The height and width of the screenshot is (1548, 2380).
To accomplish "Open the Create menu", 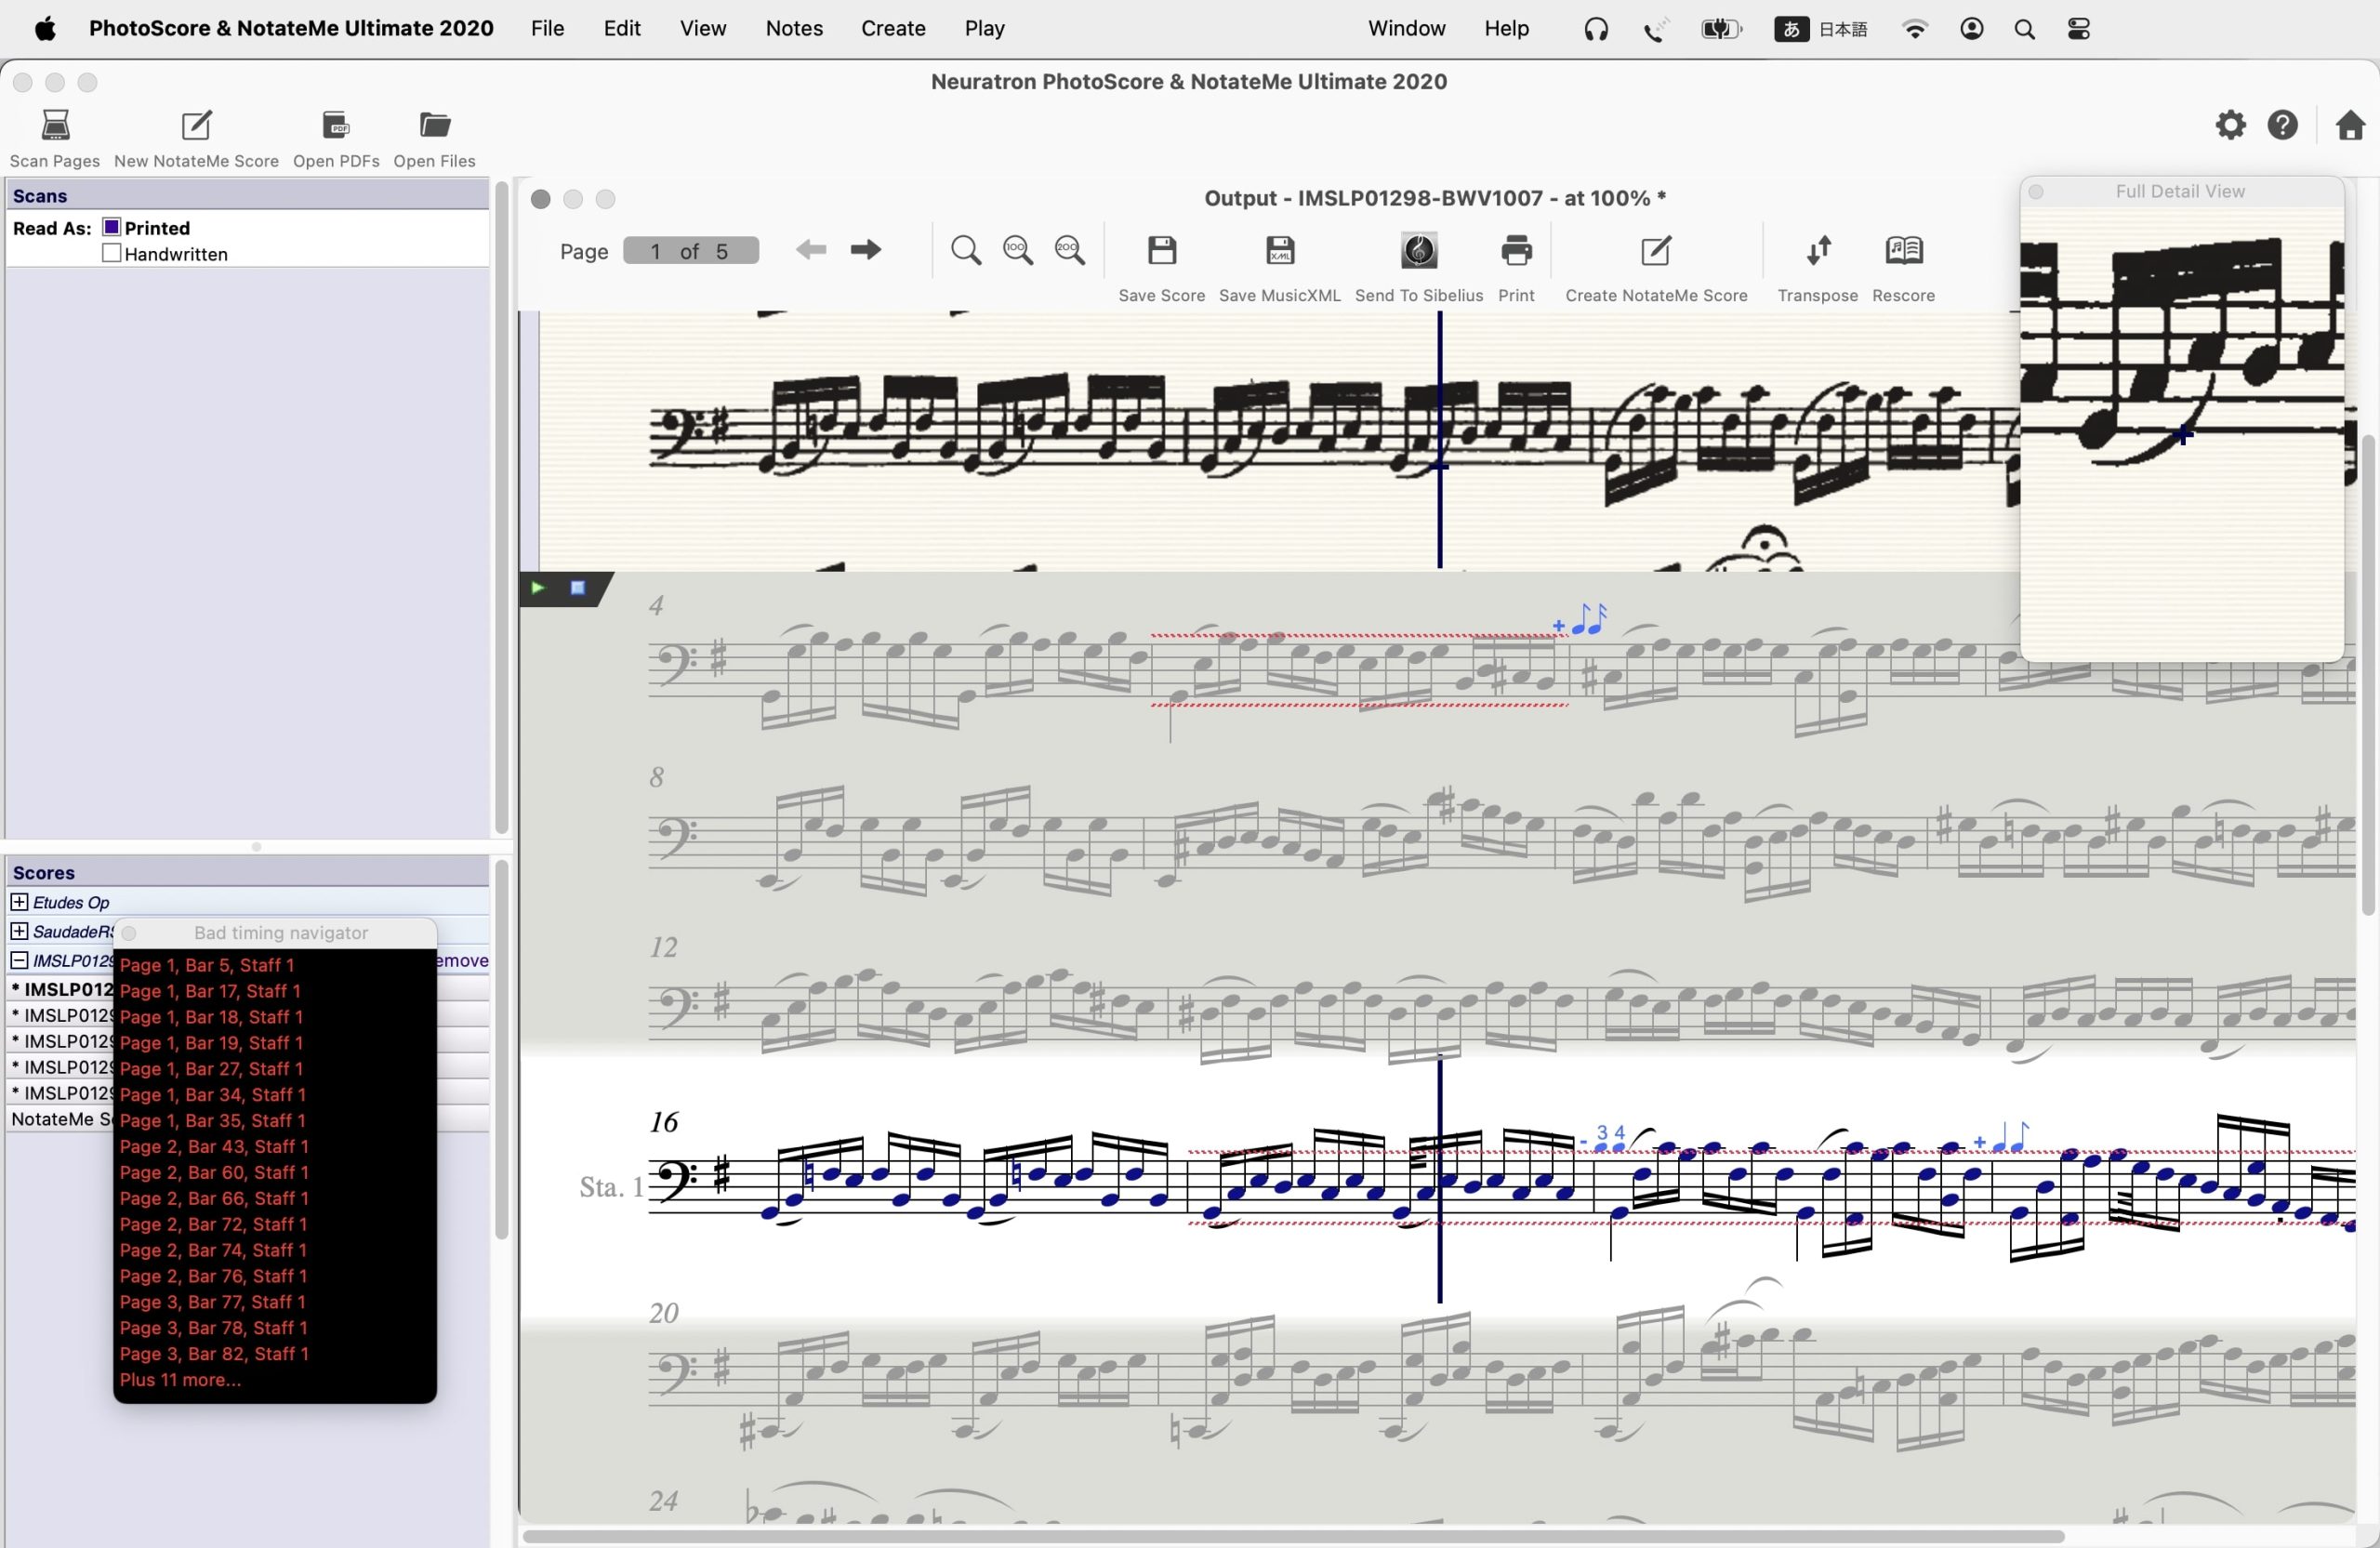I will point(893,28).
